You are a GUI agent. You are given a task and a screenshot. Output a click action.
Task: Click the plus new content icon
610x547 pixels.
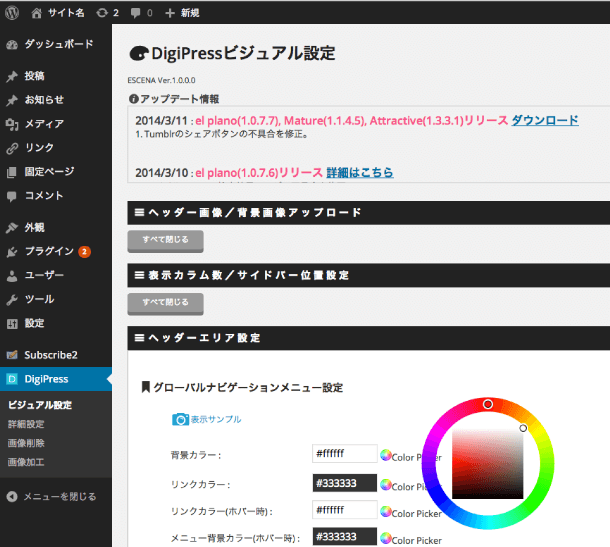pyautogui.click(x=170, y=14)
